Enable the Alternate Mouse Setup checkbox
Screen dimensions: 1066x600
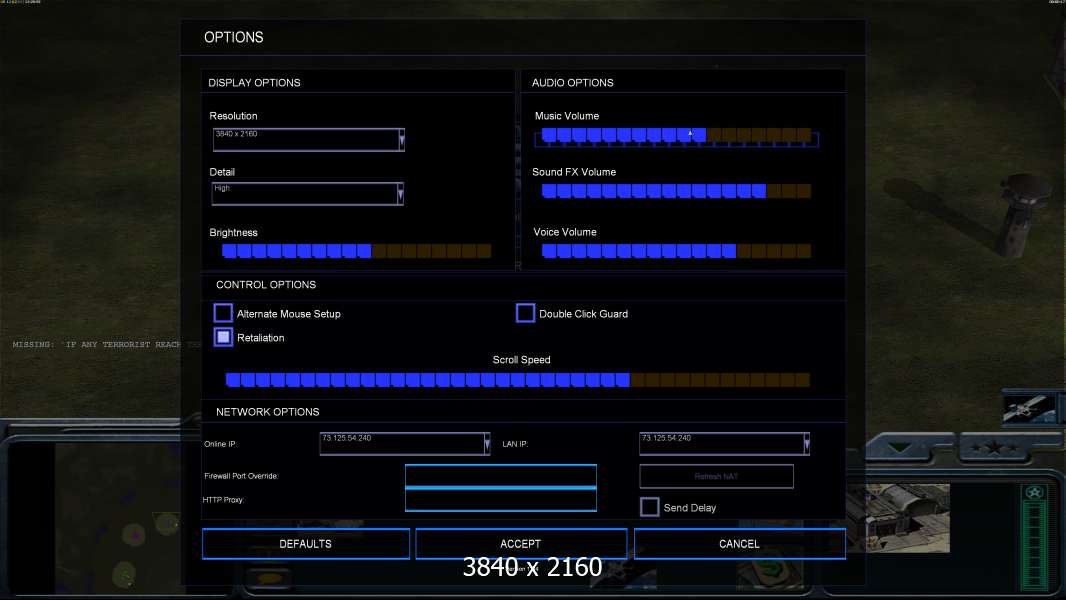pyautogui.click(x=223, y=314)
